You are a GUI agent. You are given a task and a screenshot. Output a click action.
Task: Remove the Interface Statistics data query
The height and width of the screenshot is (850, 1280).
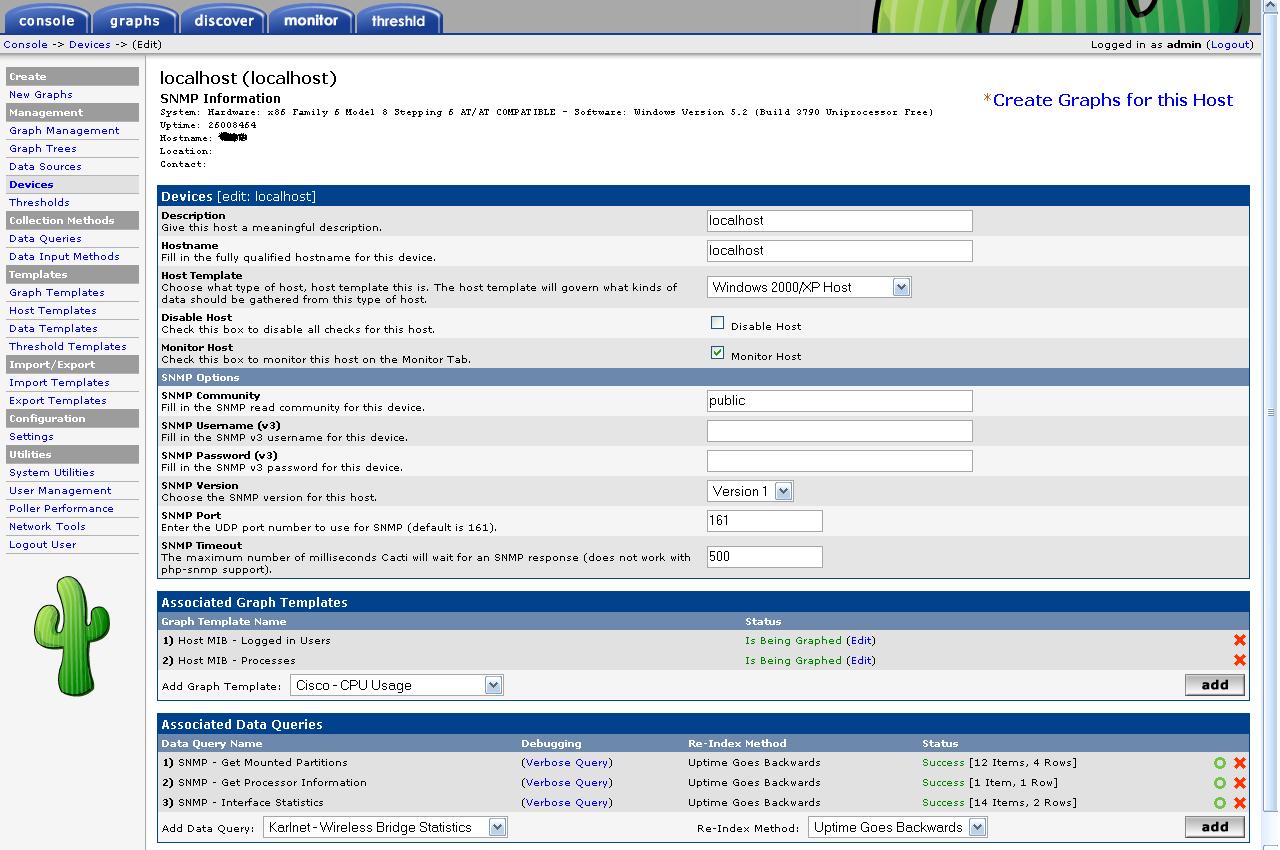(x=1240, y=803)
